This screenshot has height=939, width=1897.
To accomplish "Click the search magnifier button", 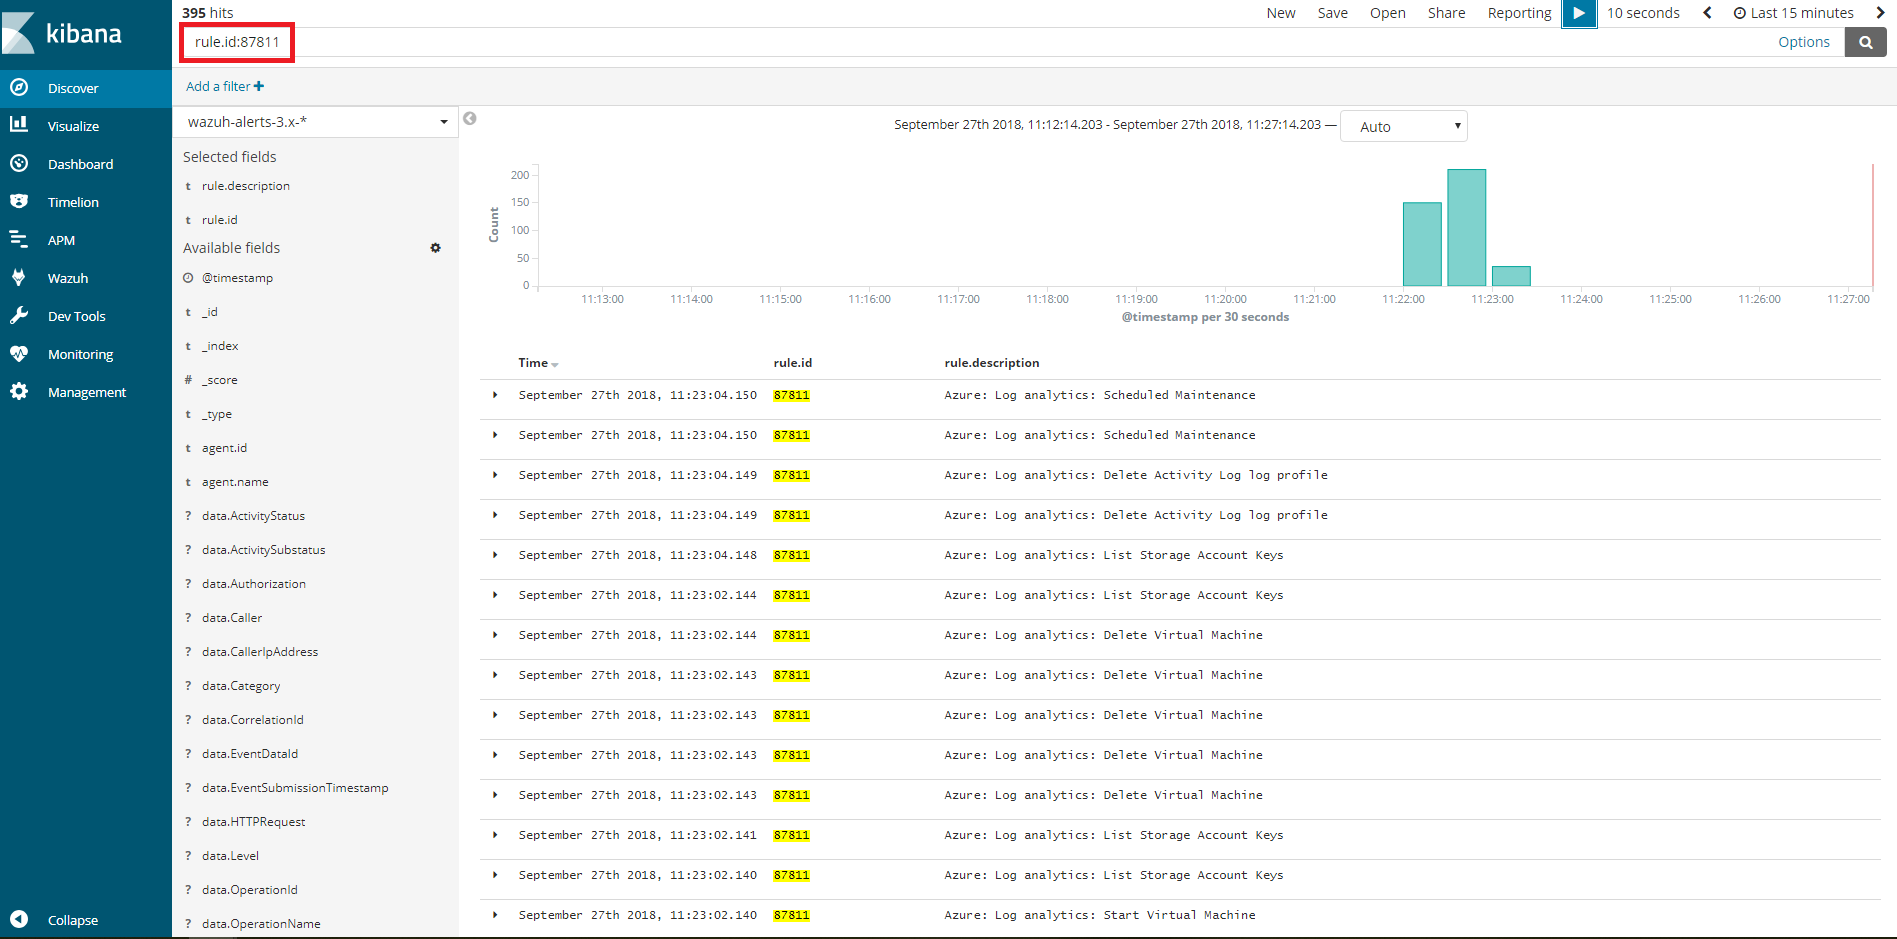I will click(x=1865, y=42).
